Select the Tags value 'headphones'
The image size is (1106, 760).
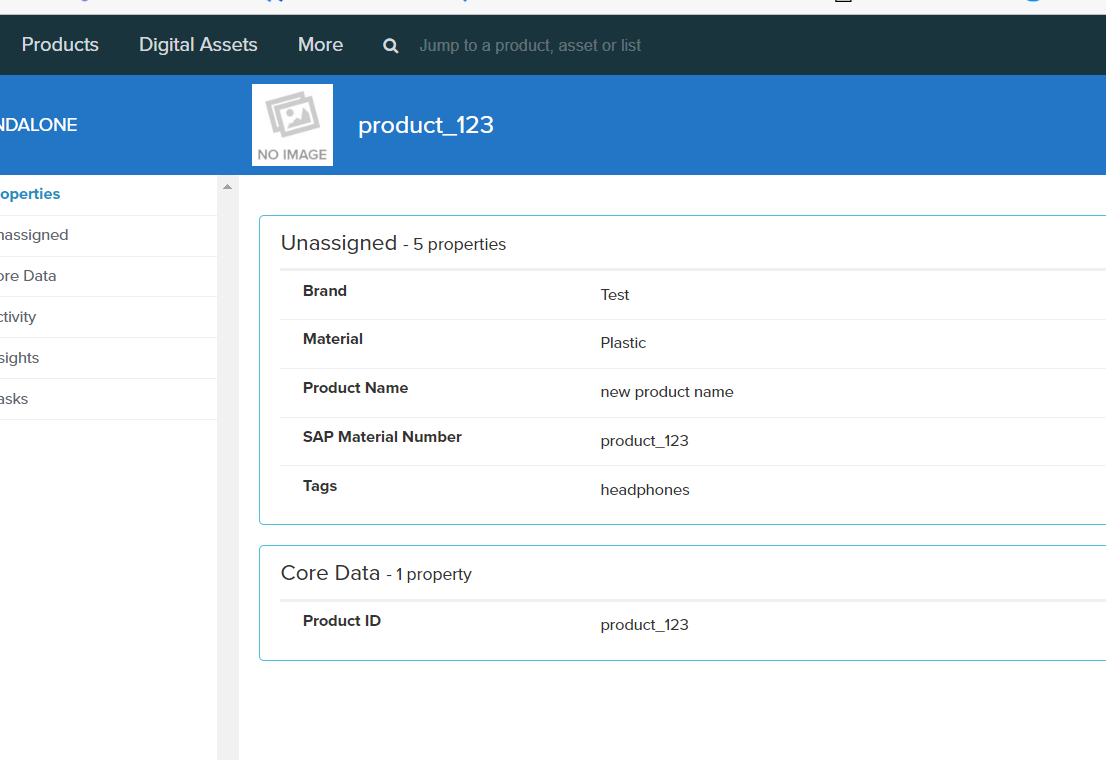pos(645,490)
